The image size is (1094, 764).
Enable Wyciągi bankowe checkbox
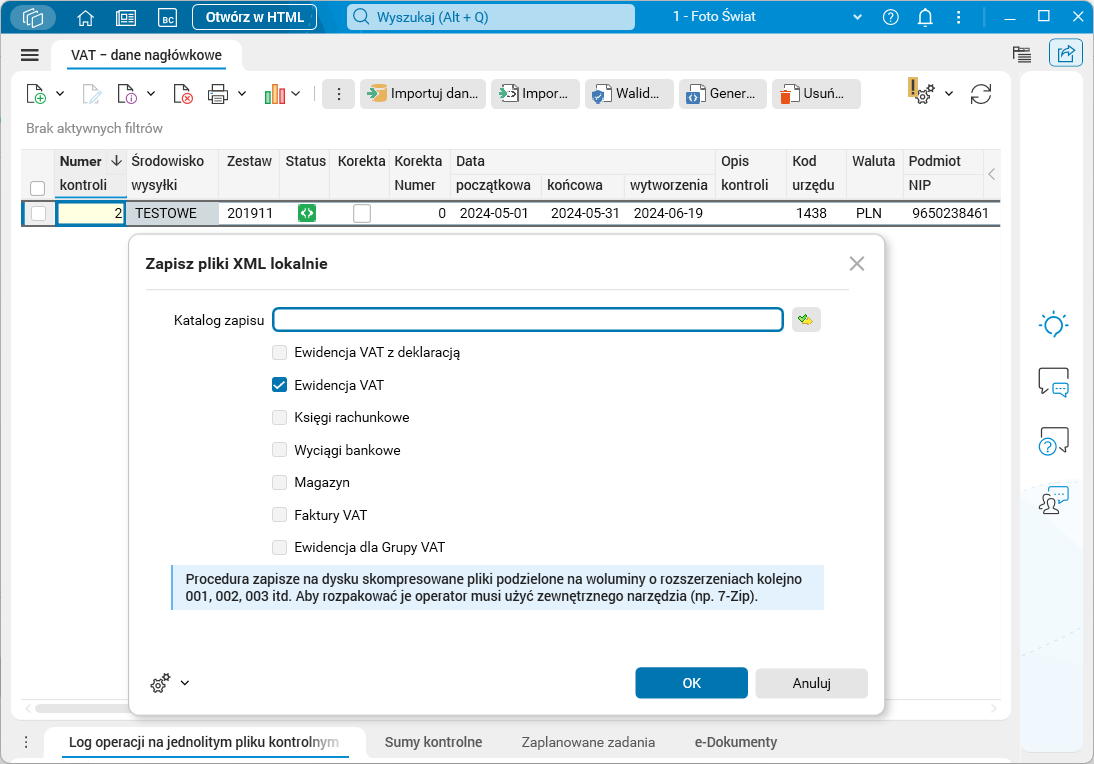point(279,449)
